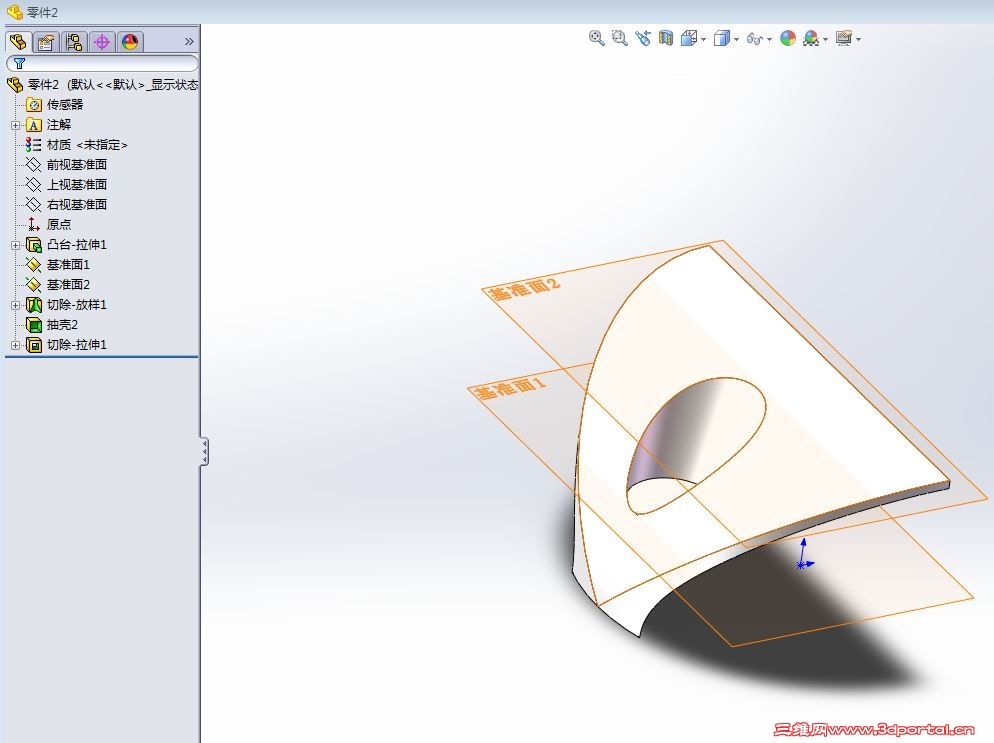Click the Zoom to Fit icon

tap(597, 38)
